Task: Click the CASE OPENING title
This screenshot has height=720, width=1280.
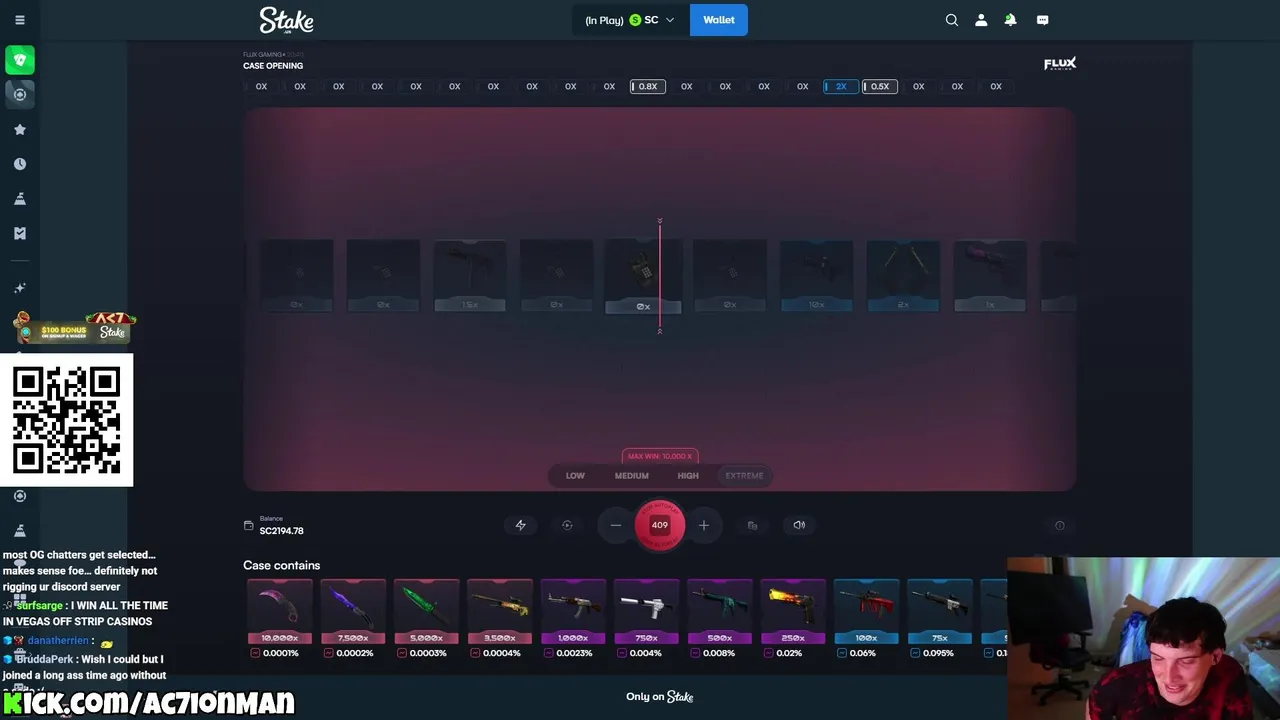Action: coord(273,66)
